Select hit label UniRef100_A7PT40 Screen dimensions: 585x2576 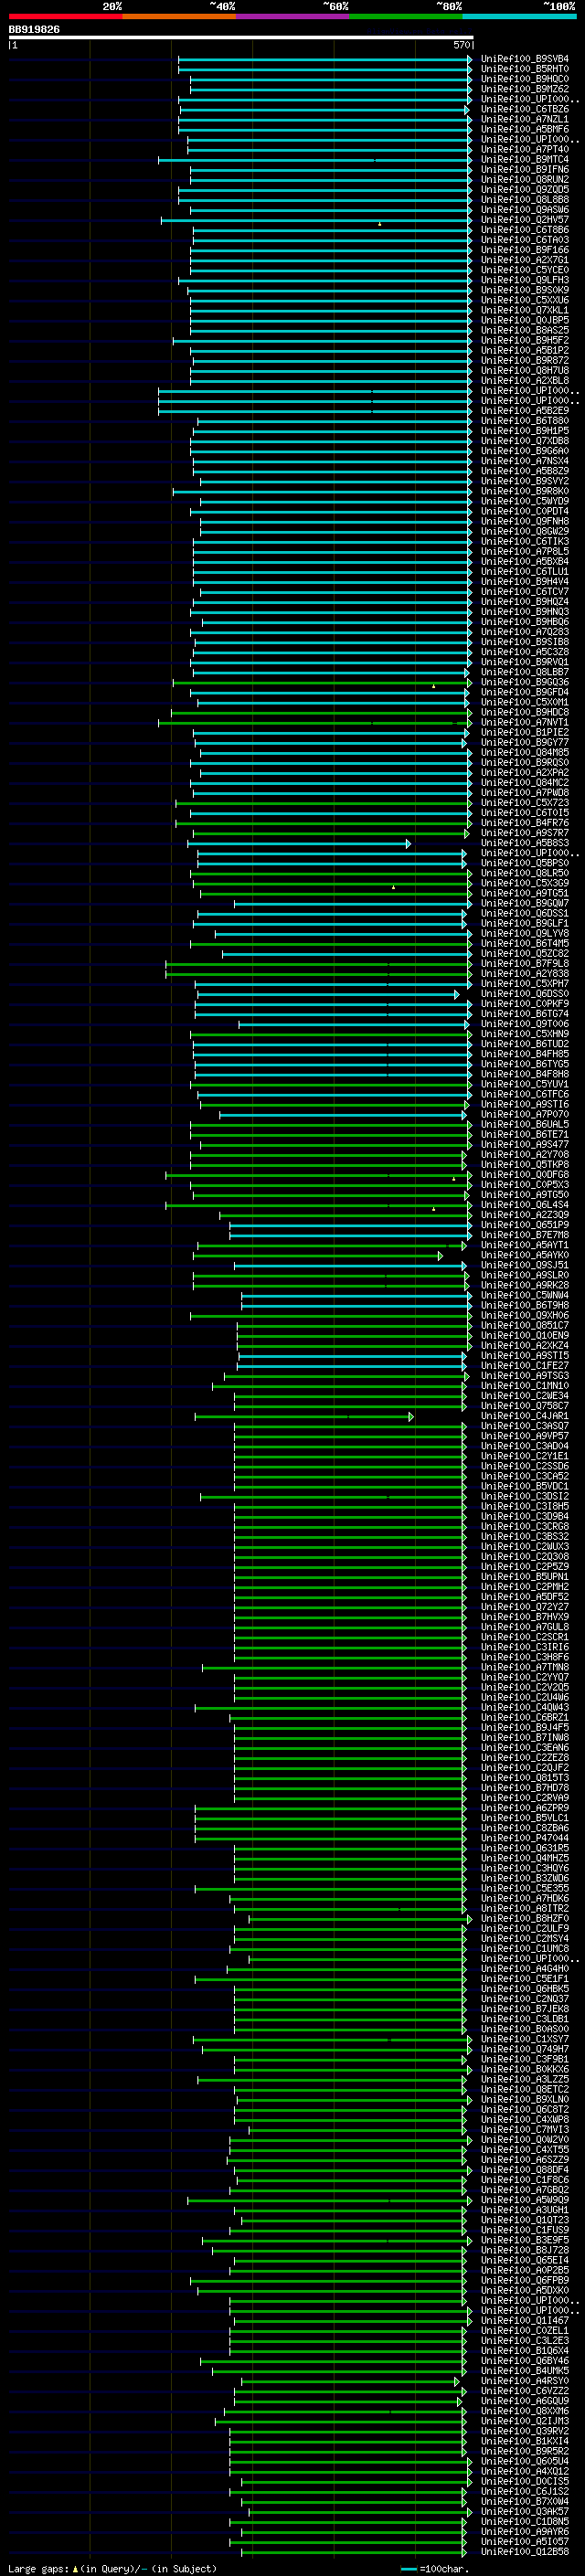(x=525, y=150)
